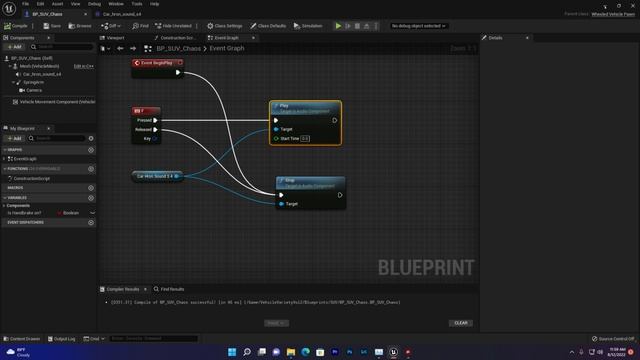The height and width of the screenshot is (360, 640).
Task: Open the Asset menu
Action: coord(58,4)
